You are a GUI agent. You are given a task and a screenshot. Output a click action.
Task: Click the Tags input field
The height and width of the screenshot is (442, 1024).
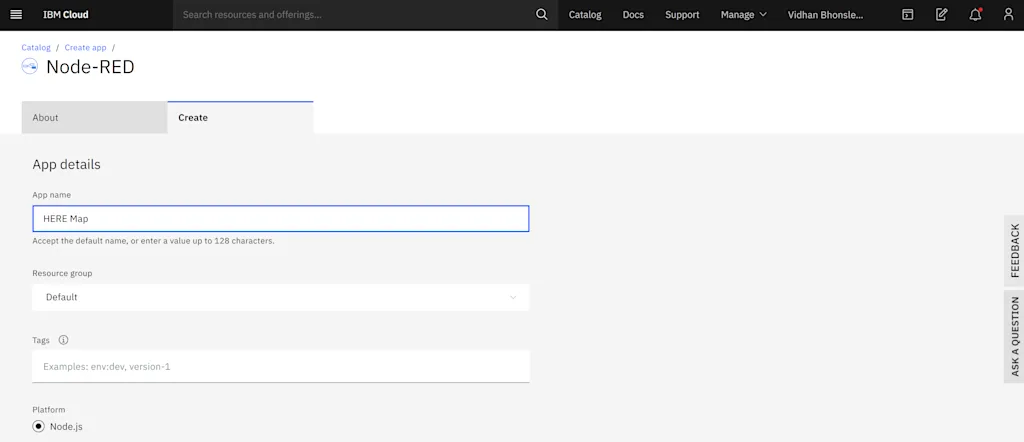281,366
